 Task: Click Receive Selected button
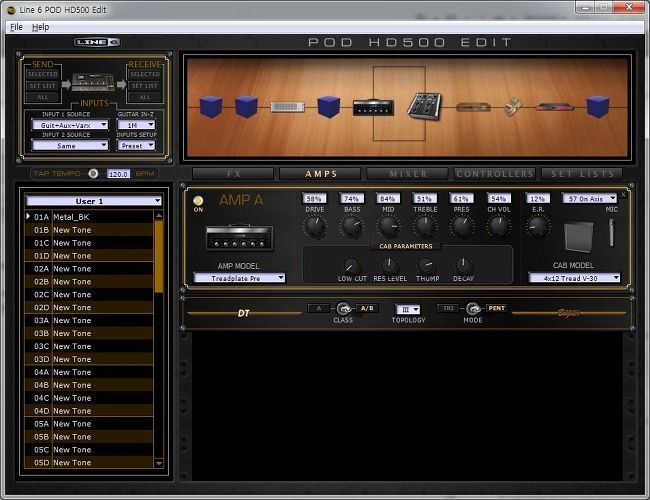145,74
